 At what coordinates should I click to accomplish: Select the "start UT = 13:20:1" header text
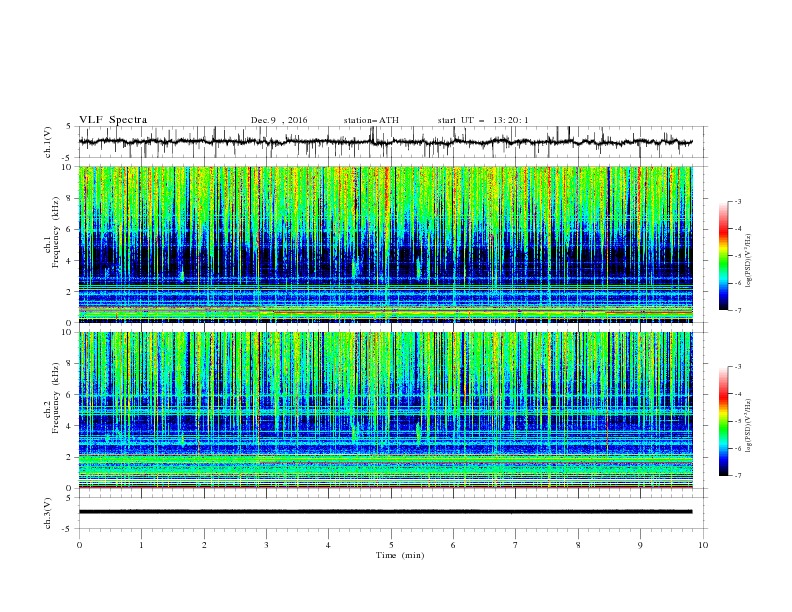[483, 120]
